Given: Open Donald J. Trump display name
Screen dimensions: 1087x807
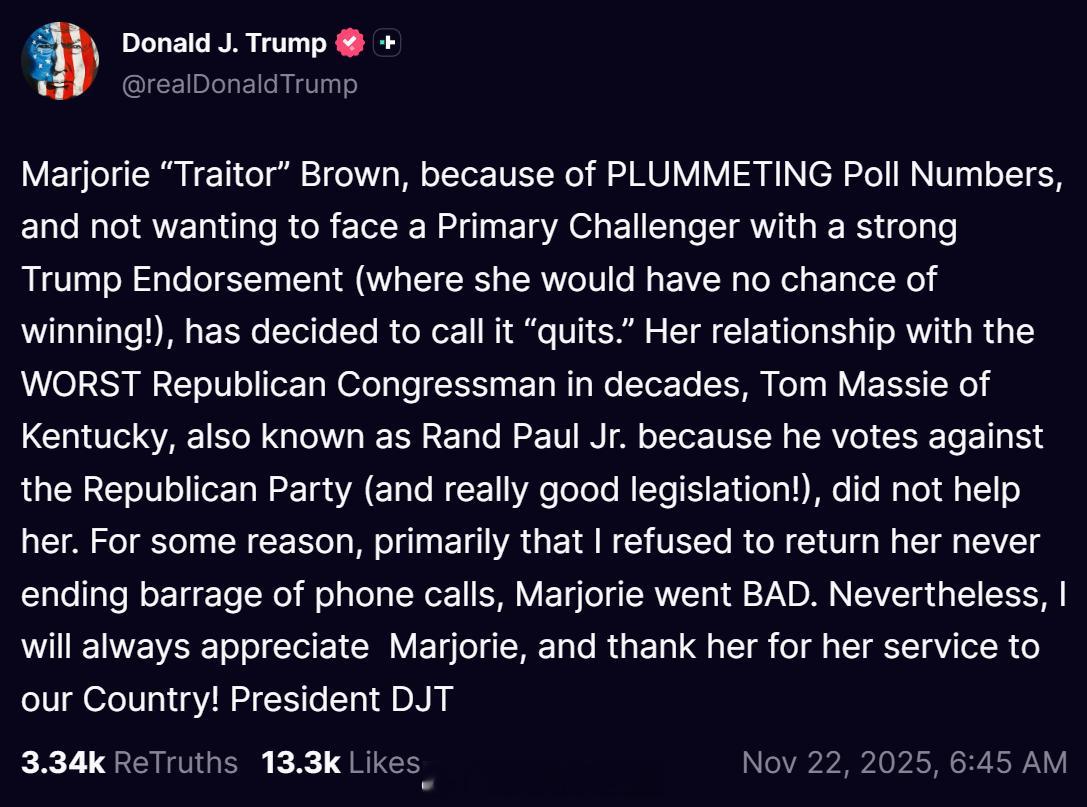Looking at the screenshot, I should (x=224, y=43).
